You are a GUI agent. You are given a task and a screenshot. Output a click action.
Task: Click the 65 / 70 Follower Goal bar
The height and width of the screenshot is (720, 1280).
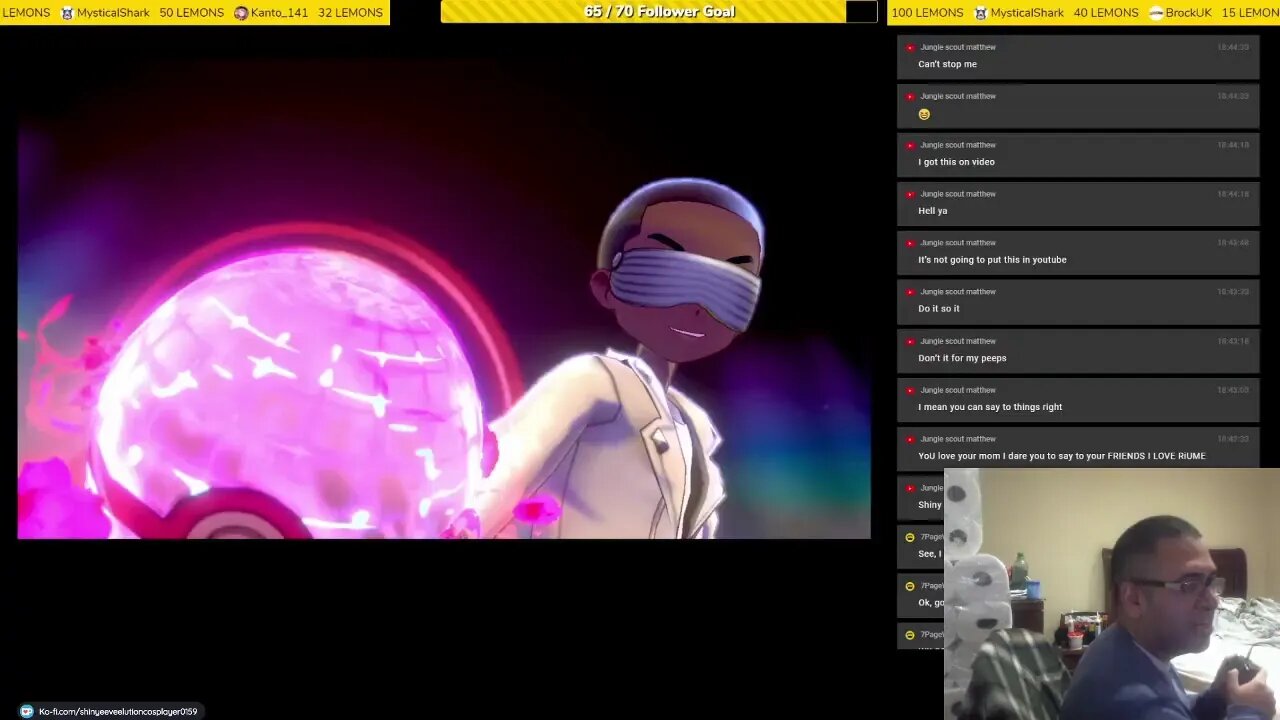659,12
